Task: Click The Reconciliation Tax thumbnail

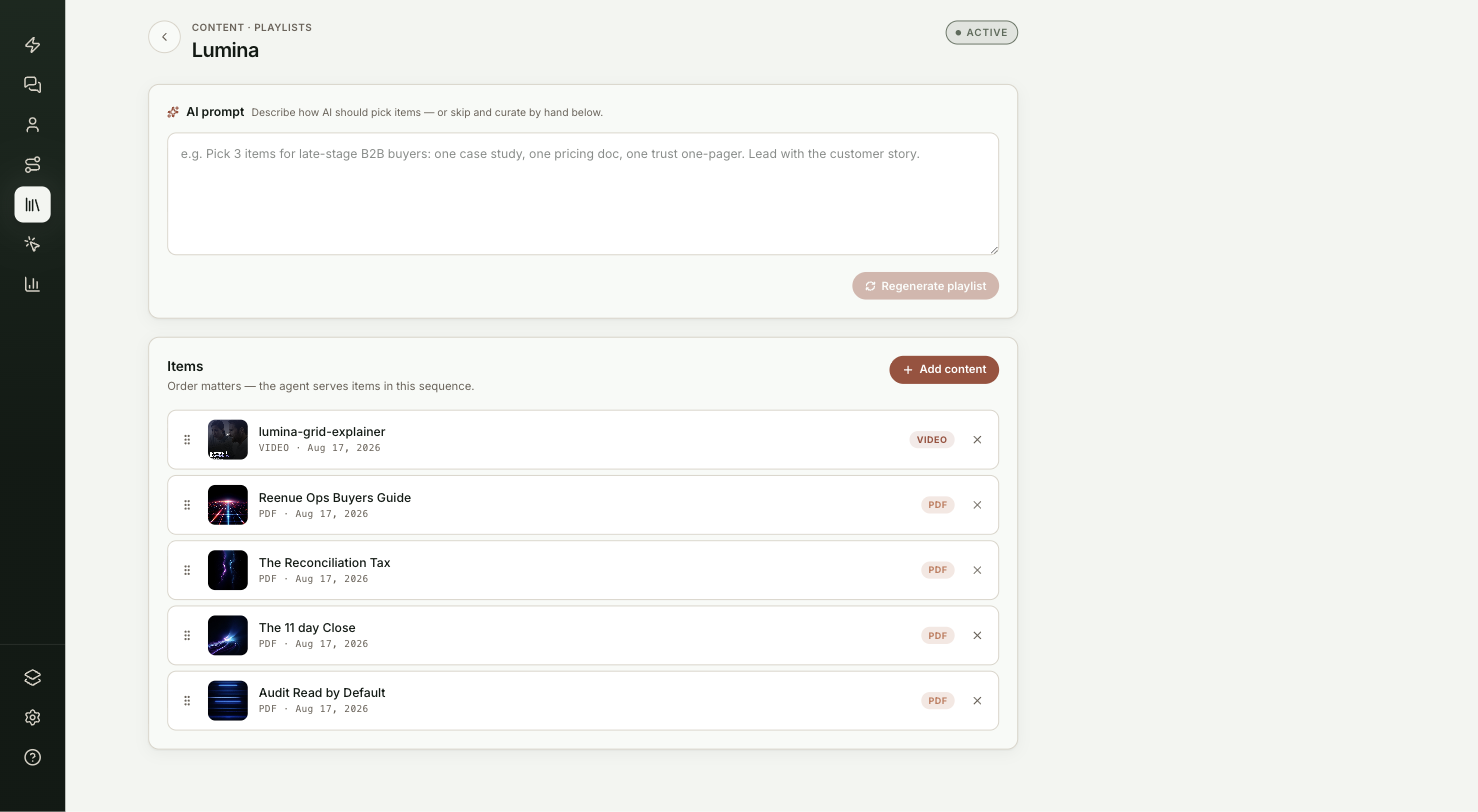Action: click(228, 570)
